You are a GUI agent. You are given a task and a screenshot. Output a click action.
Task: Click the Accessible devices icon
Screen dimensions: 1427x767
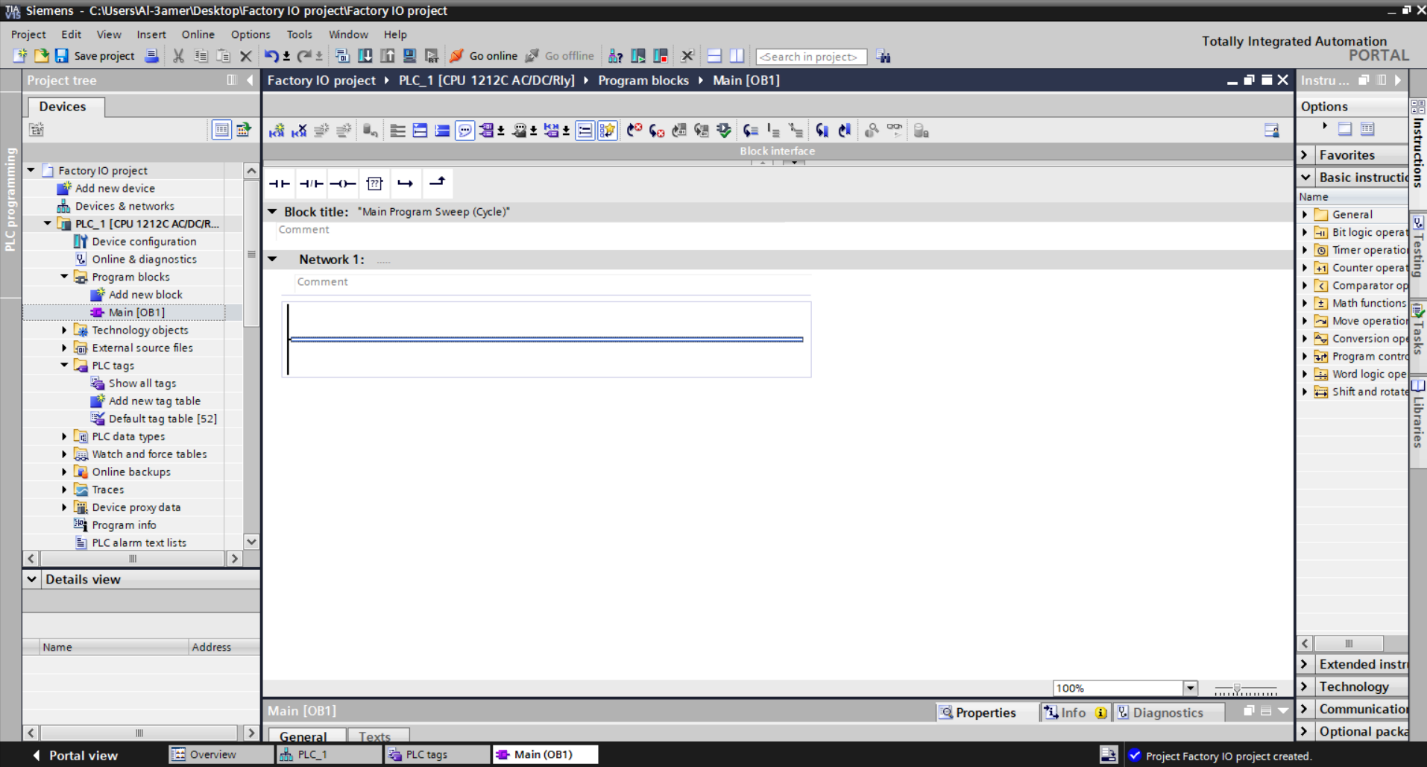click(x=616, y=56)
